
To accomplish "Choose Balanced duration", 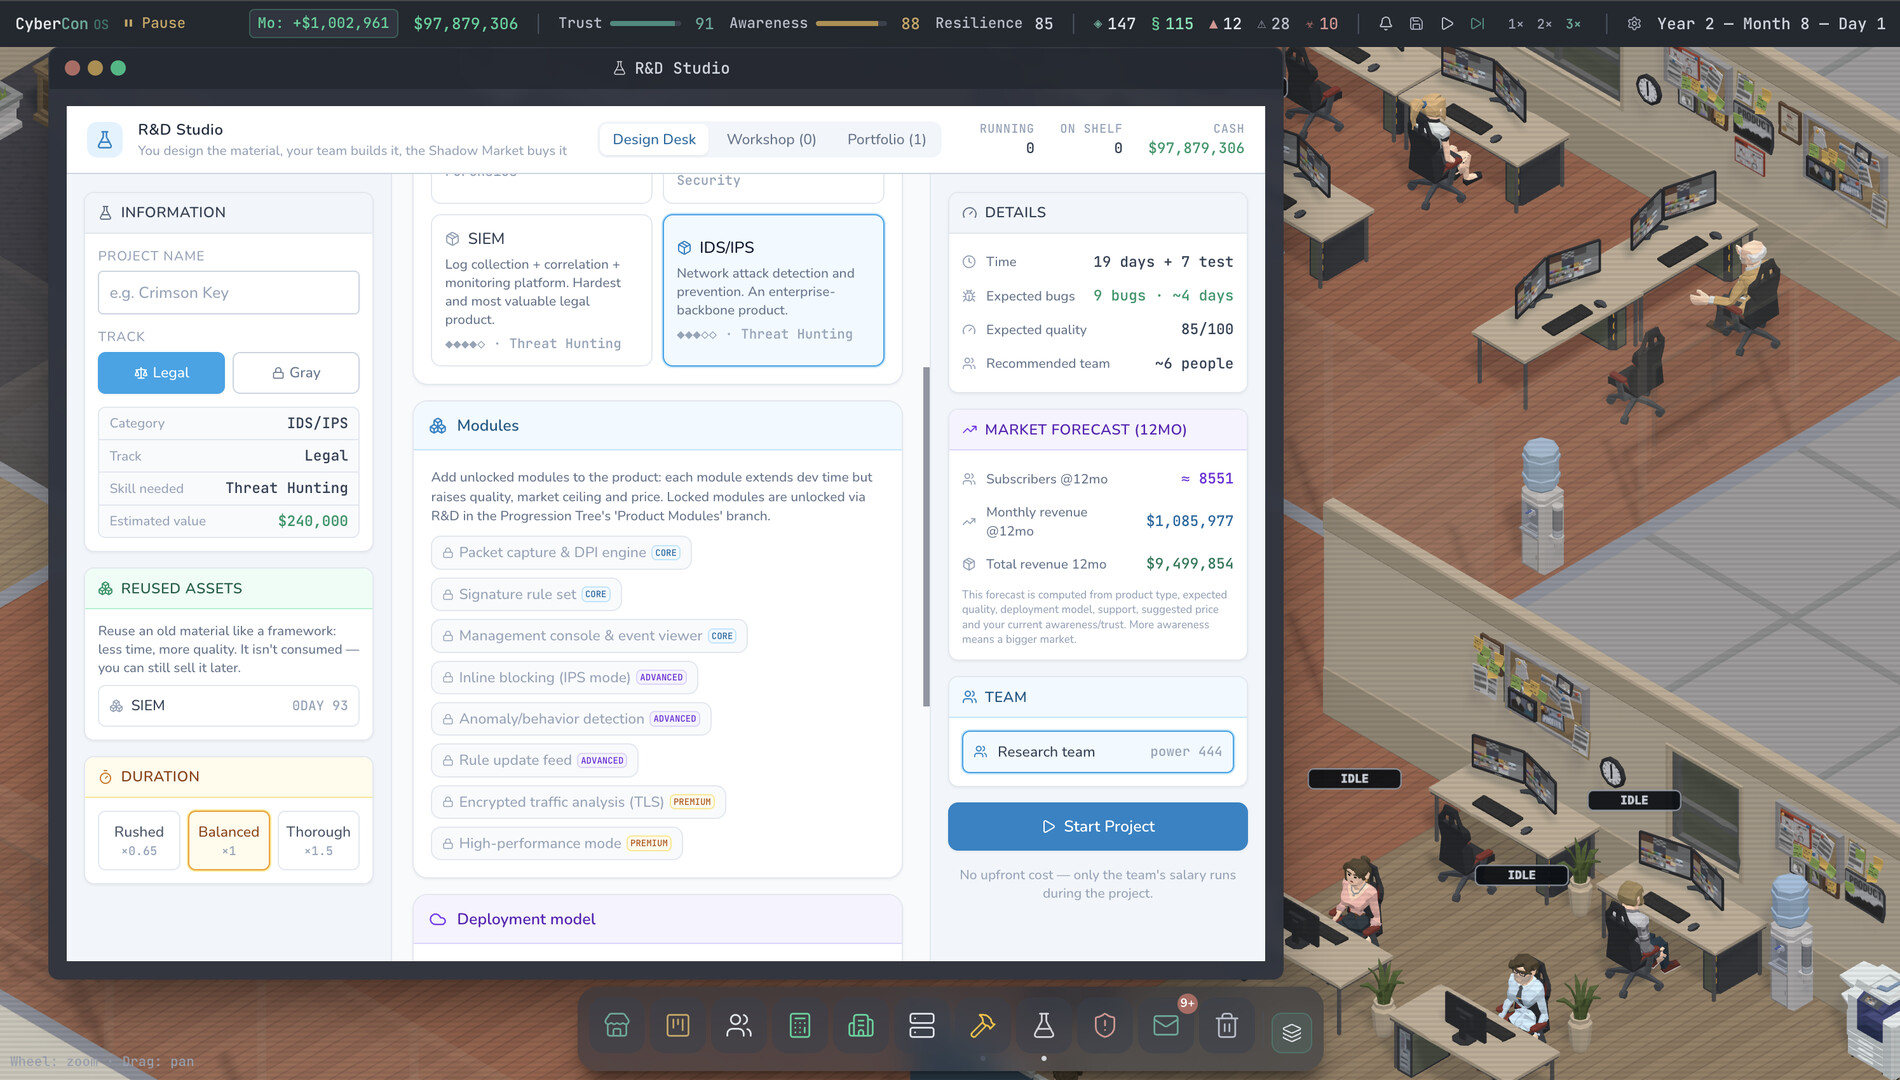I will coord(229,841).
